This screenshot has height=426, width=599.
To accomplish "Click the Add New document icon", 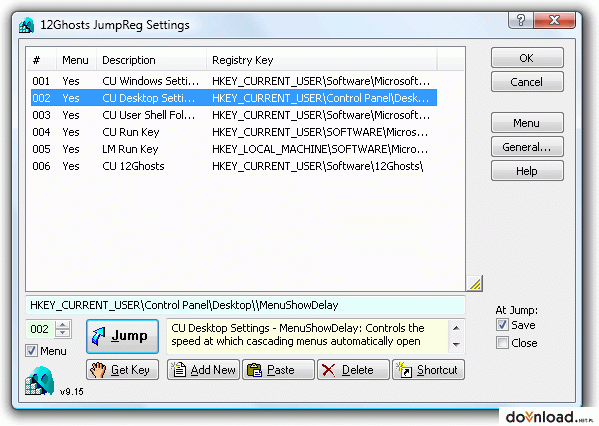I will [178, 369].
